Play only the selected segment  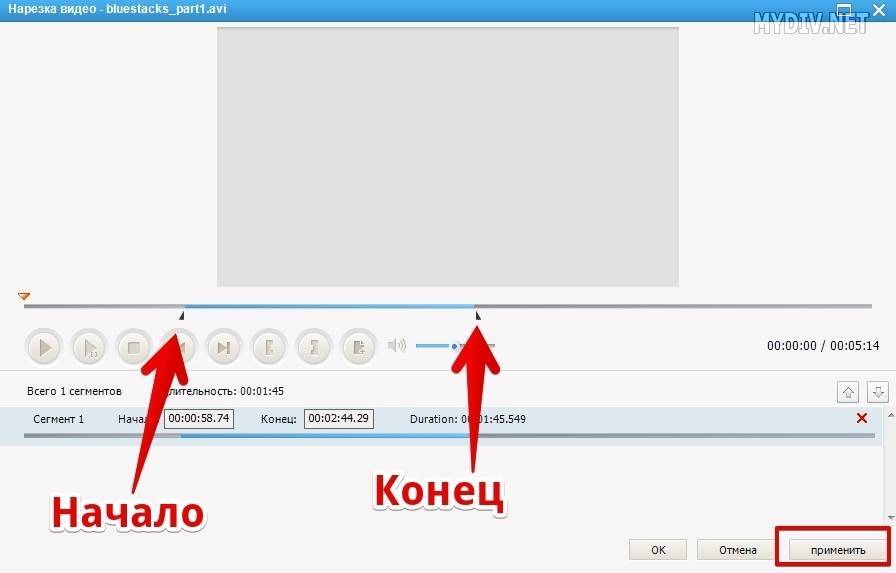point(89,347)
